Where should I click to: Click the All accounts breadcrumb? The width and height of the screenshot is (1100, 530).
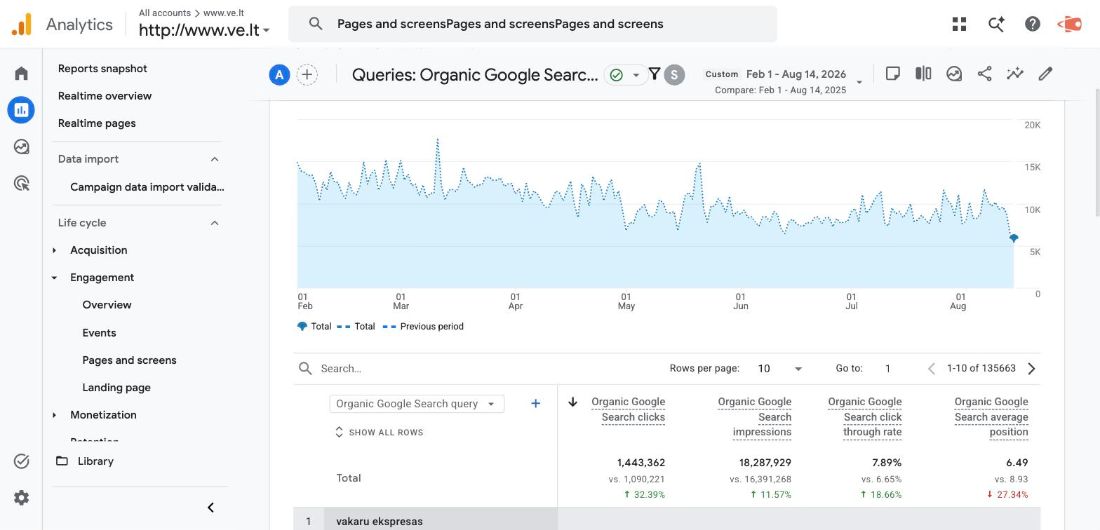[164, 13]
